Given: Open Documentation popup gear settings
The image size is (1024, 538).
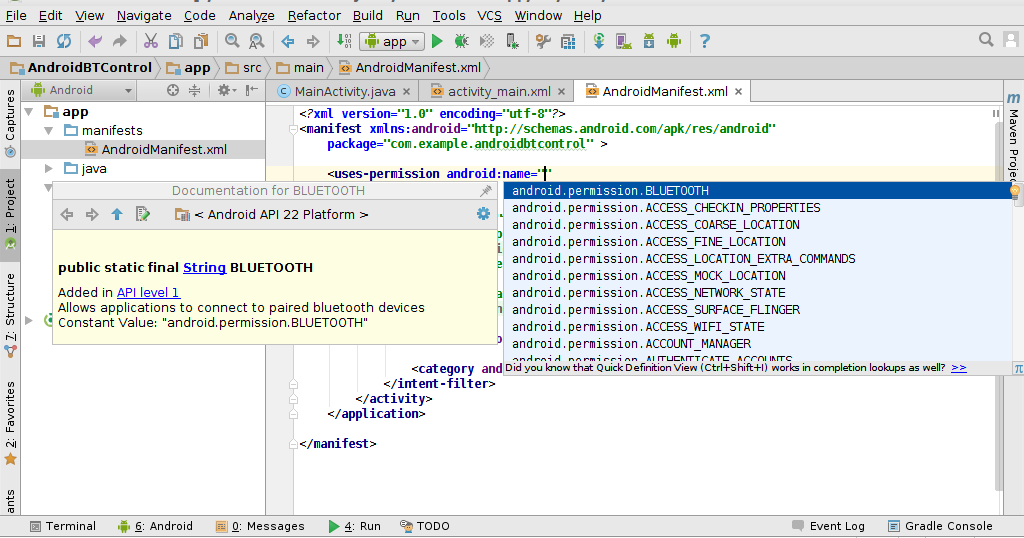Looking at the screenshot, I should tap(483, 214).
